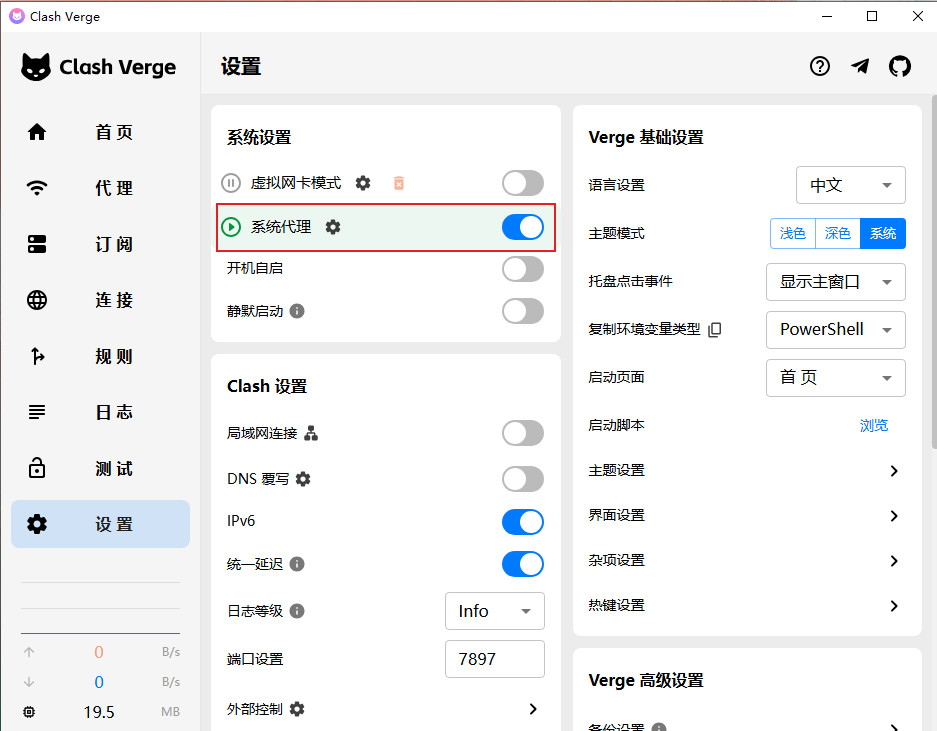Viewport: 937px width, 731px height.
Task: Turn off the IPv6 toggle
Action: (522, 521)
